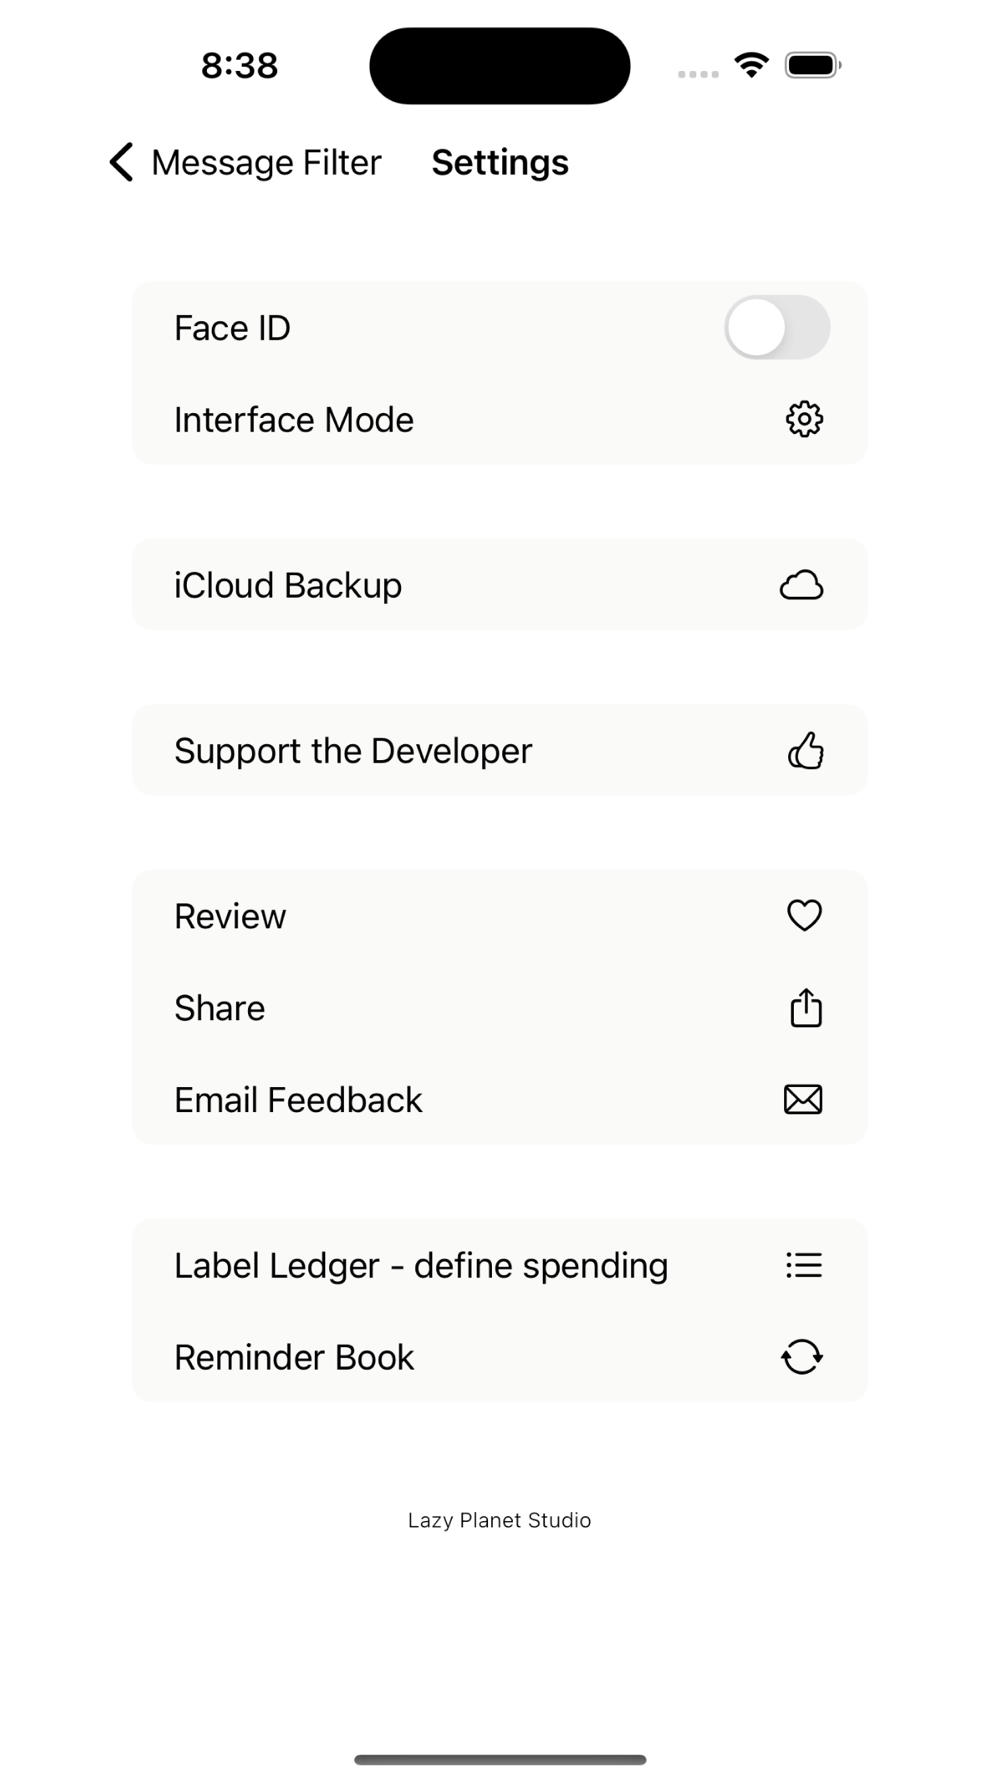Open Label Ledger - define spending

(421, 1266)
